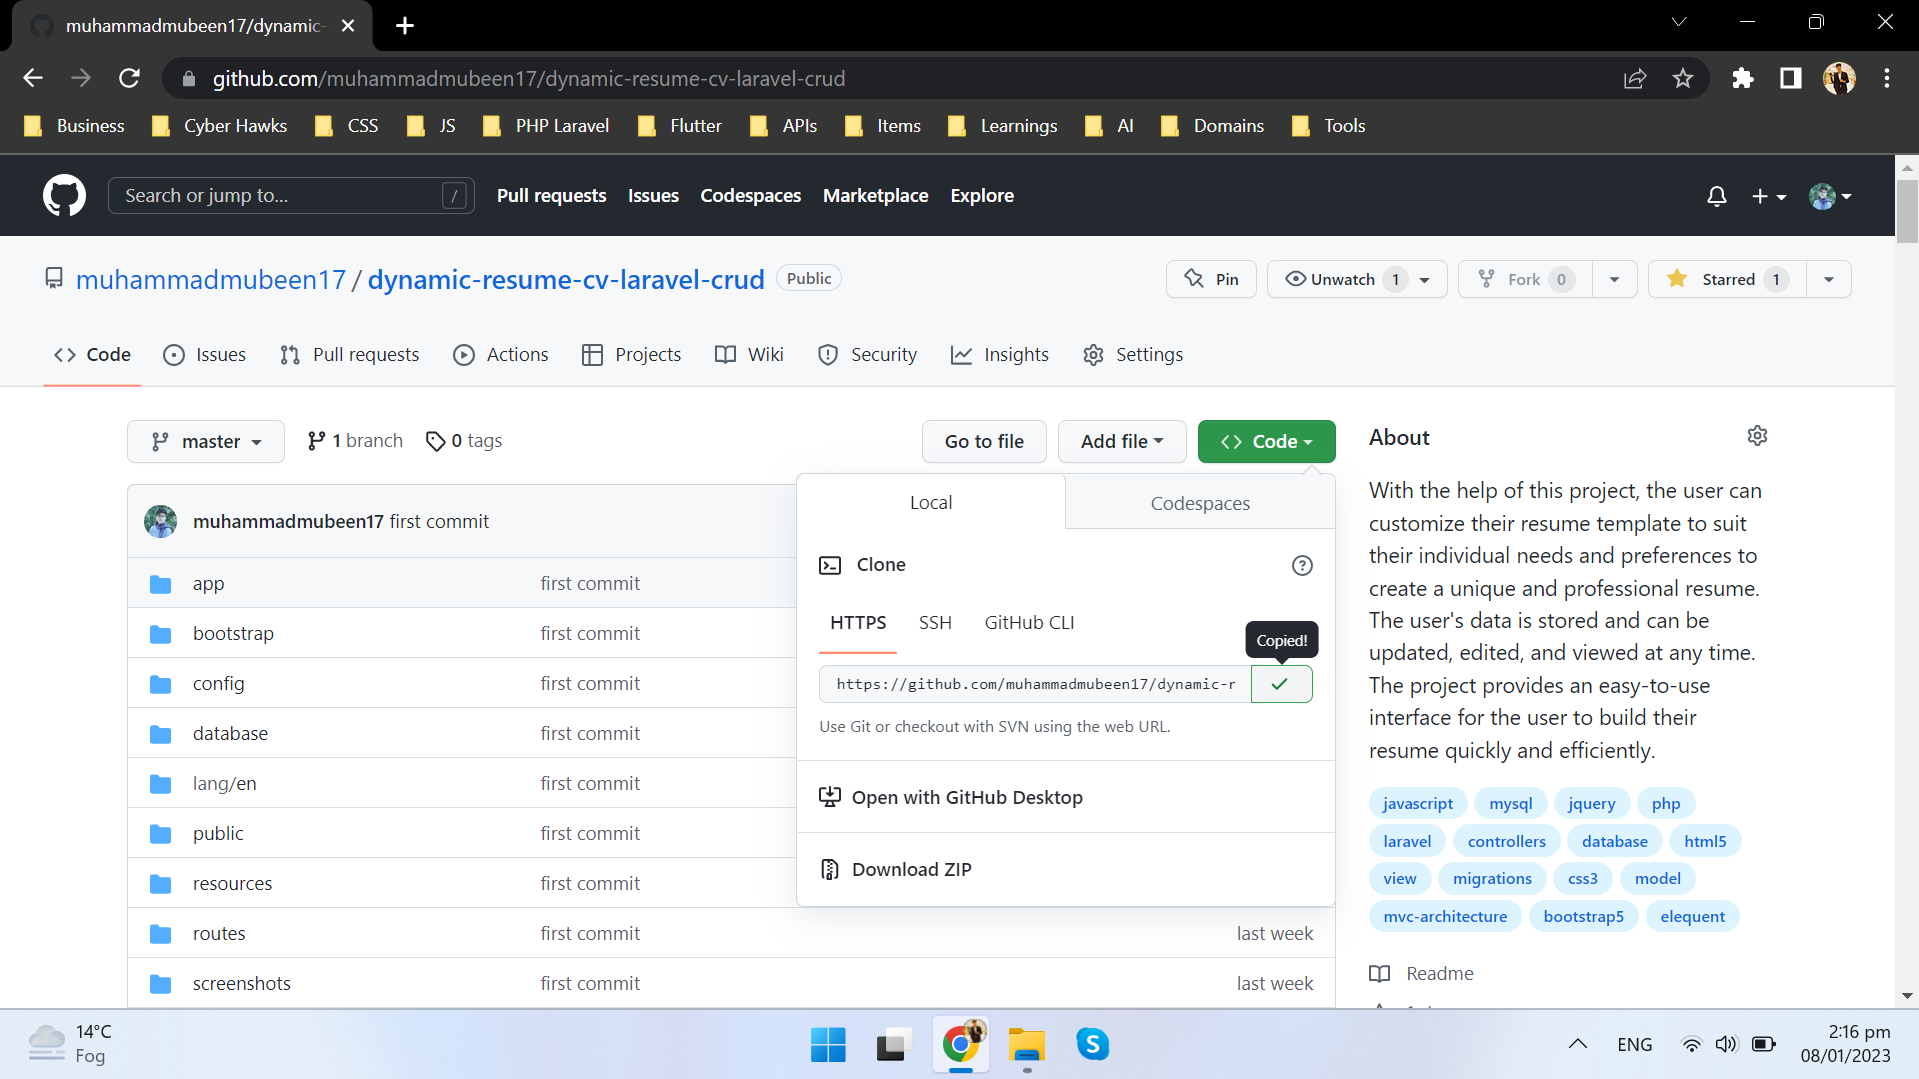1919x1079 pixels.
Task: Click the GitHub Octocat home logo
Action: point(64,195)
